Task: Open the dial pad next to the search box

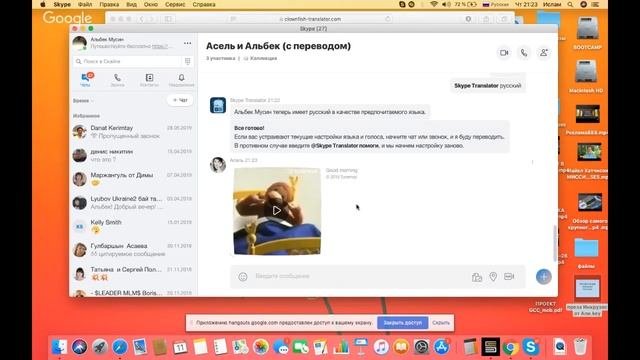Action: [x=187, y=61]
